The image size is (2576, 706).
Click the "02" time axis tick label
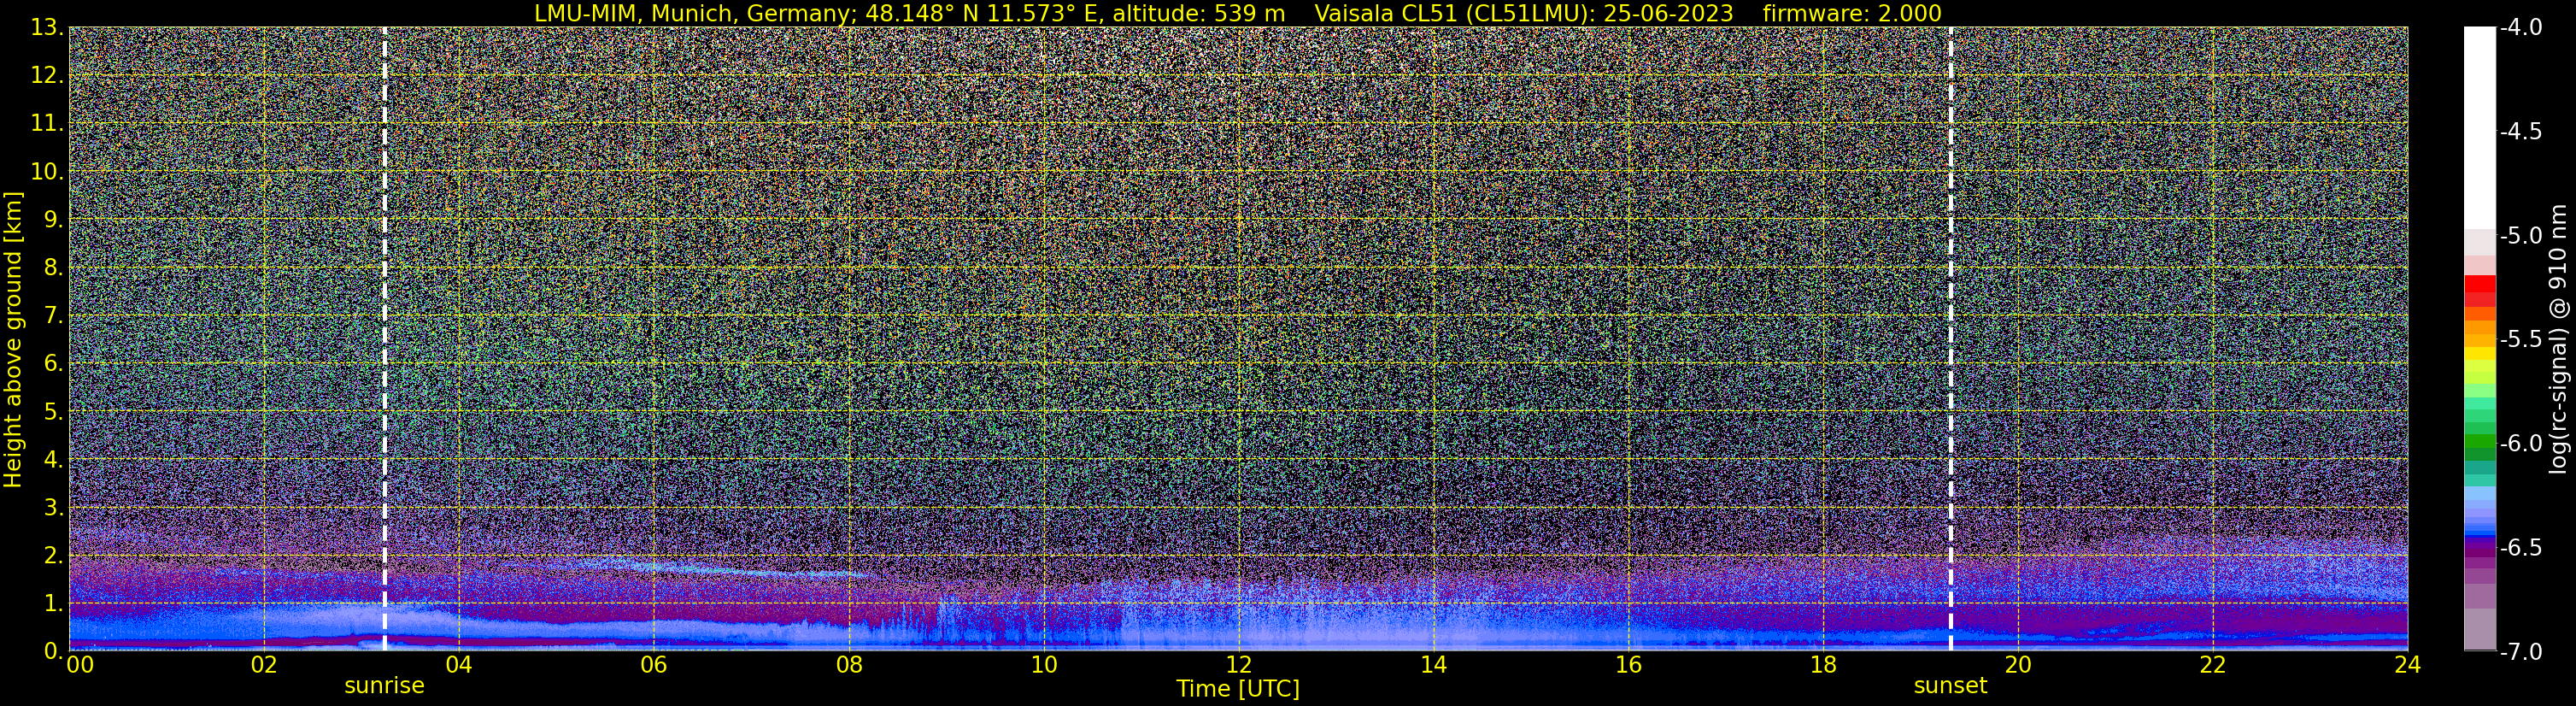263,665
